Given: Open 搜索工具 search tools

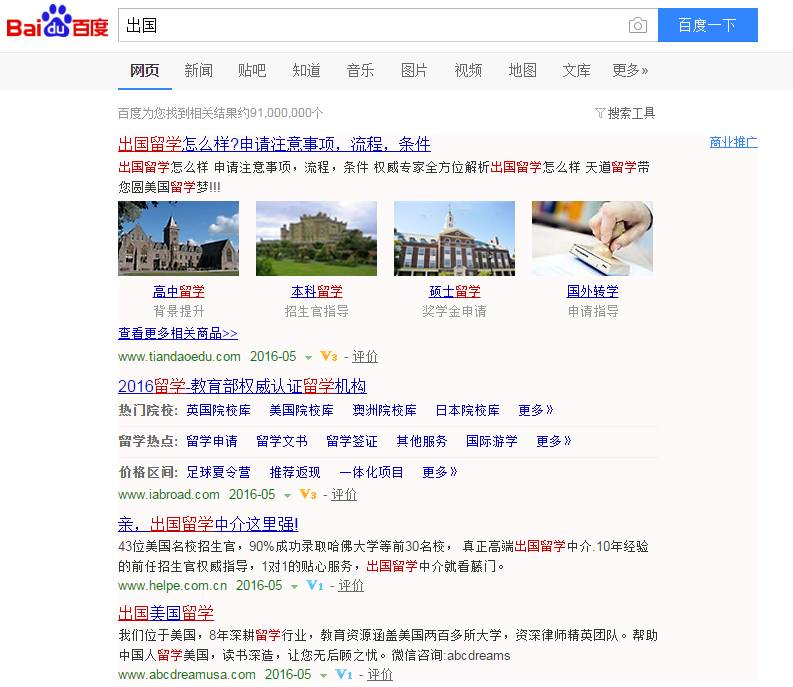Looking at the screenshot, I should (625, 113).
